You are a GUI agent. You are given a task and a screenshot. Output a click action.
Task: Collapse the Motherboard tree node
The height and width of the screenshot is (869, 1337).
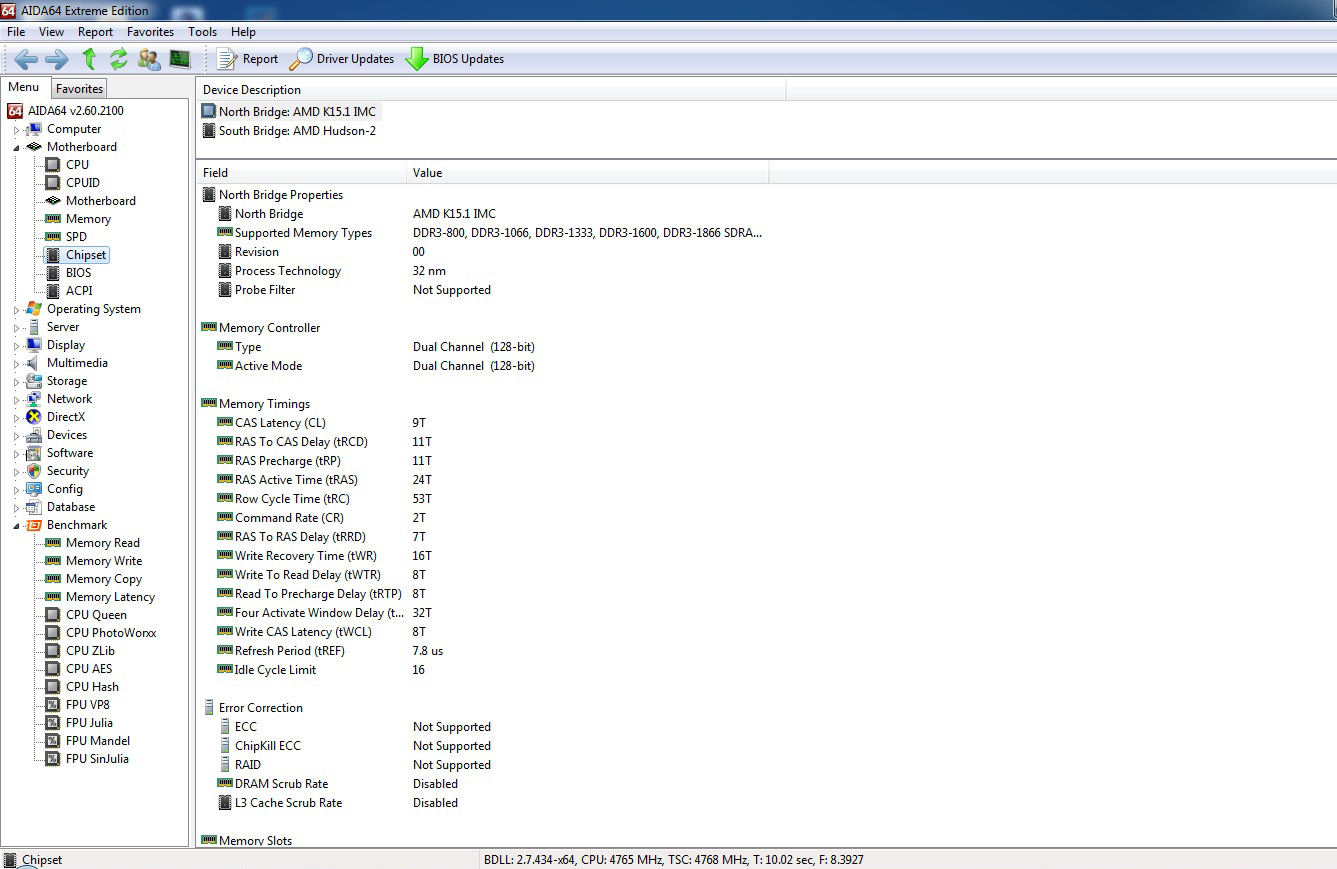pyautogui.click(x=16, y=148)
